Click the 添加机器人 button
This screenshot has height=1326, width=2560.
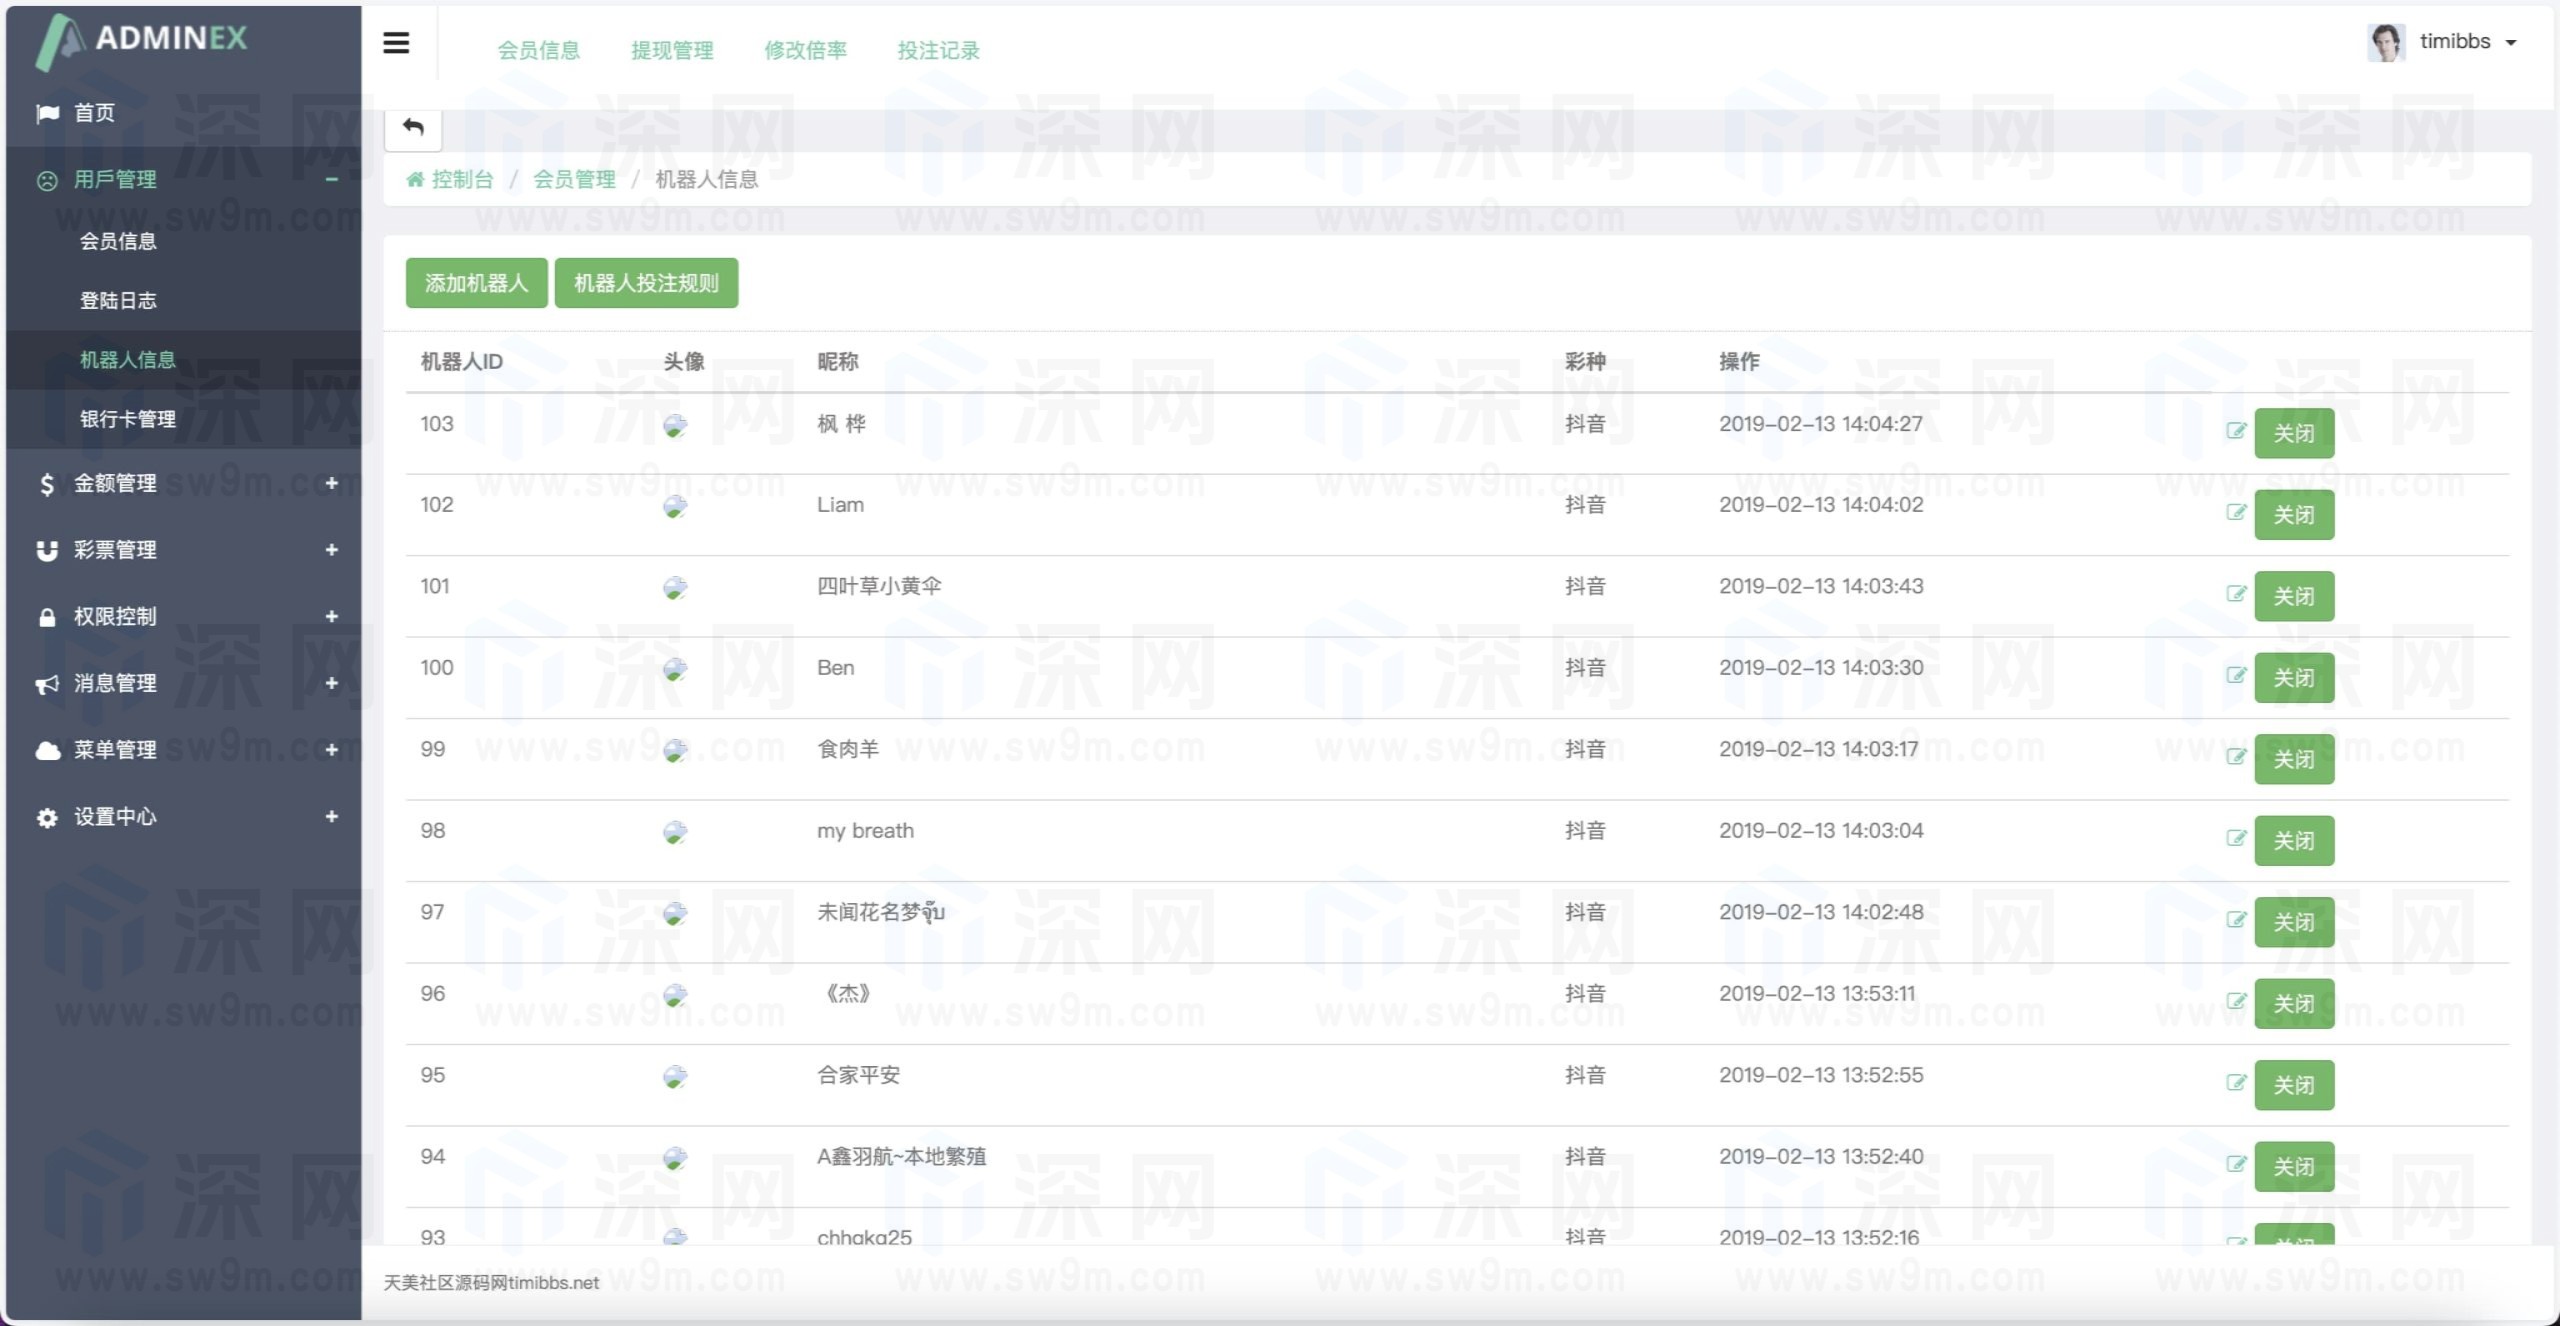point(476,283)
